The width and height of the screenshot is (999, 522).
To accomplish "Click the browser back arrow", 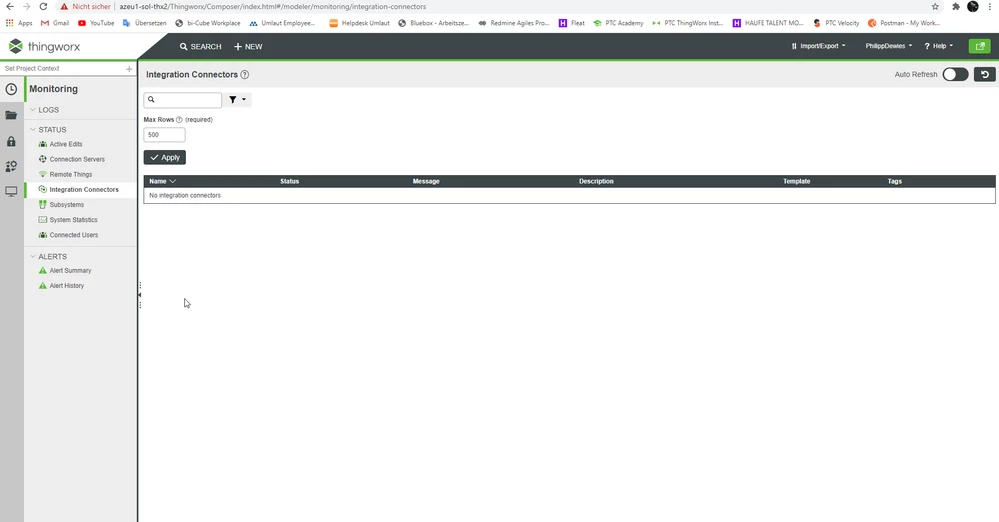I will [x=10, y=6].
